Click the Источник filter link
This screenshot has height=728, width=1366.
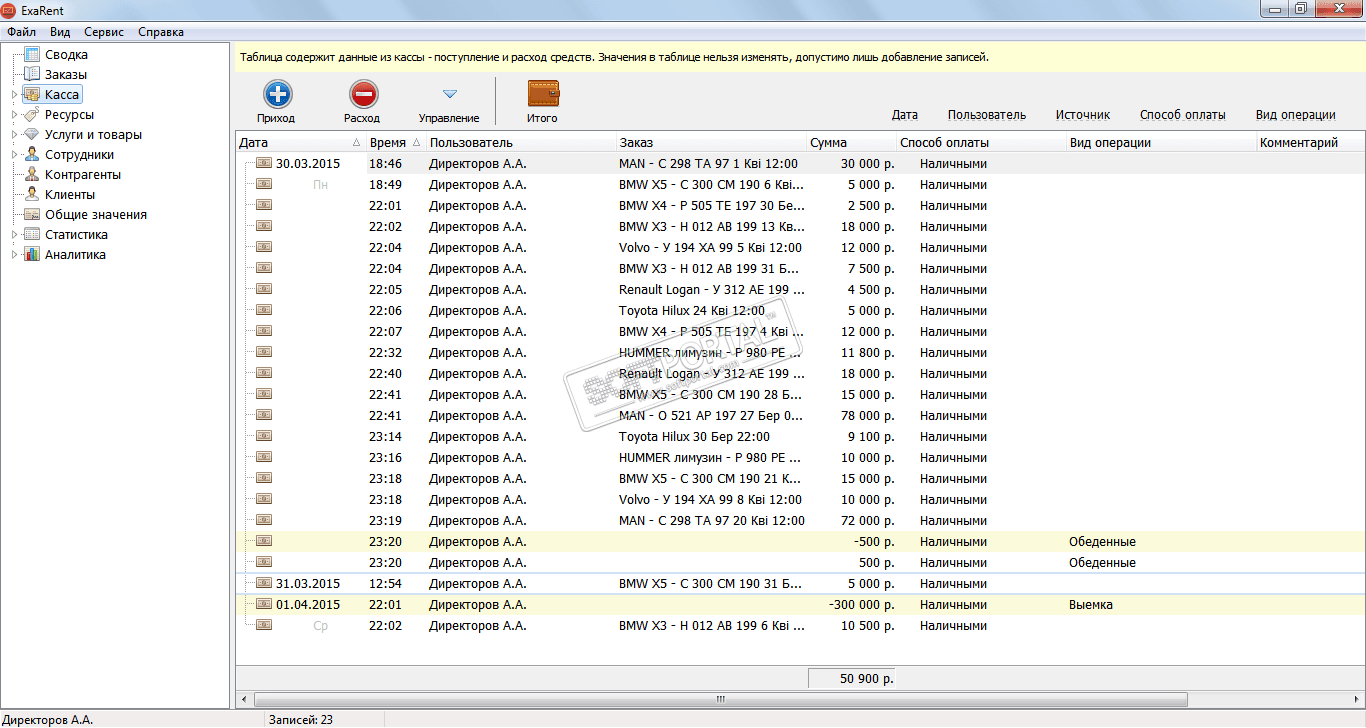click(x=1083, y=115)
